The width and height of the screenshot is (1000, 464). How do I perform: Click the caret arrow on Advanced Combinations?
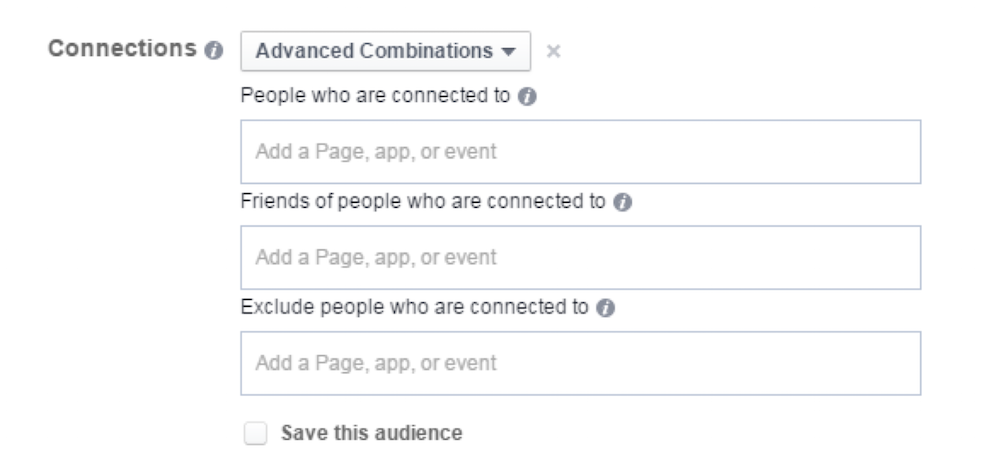pos(508,52)
